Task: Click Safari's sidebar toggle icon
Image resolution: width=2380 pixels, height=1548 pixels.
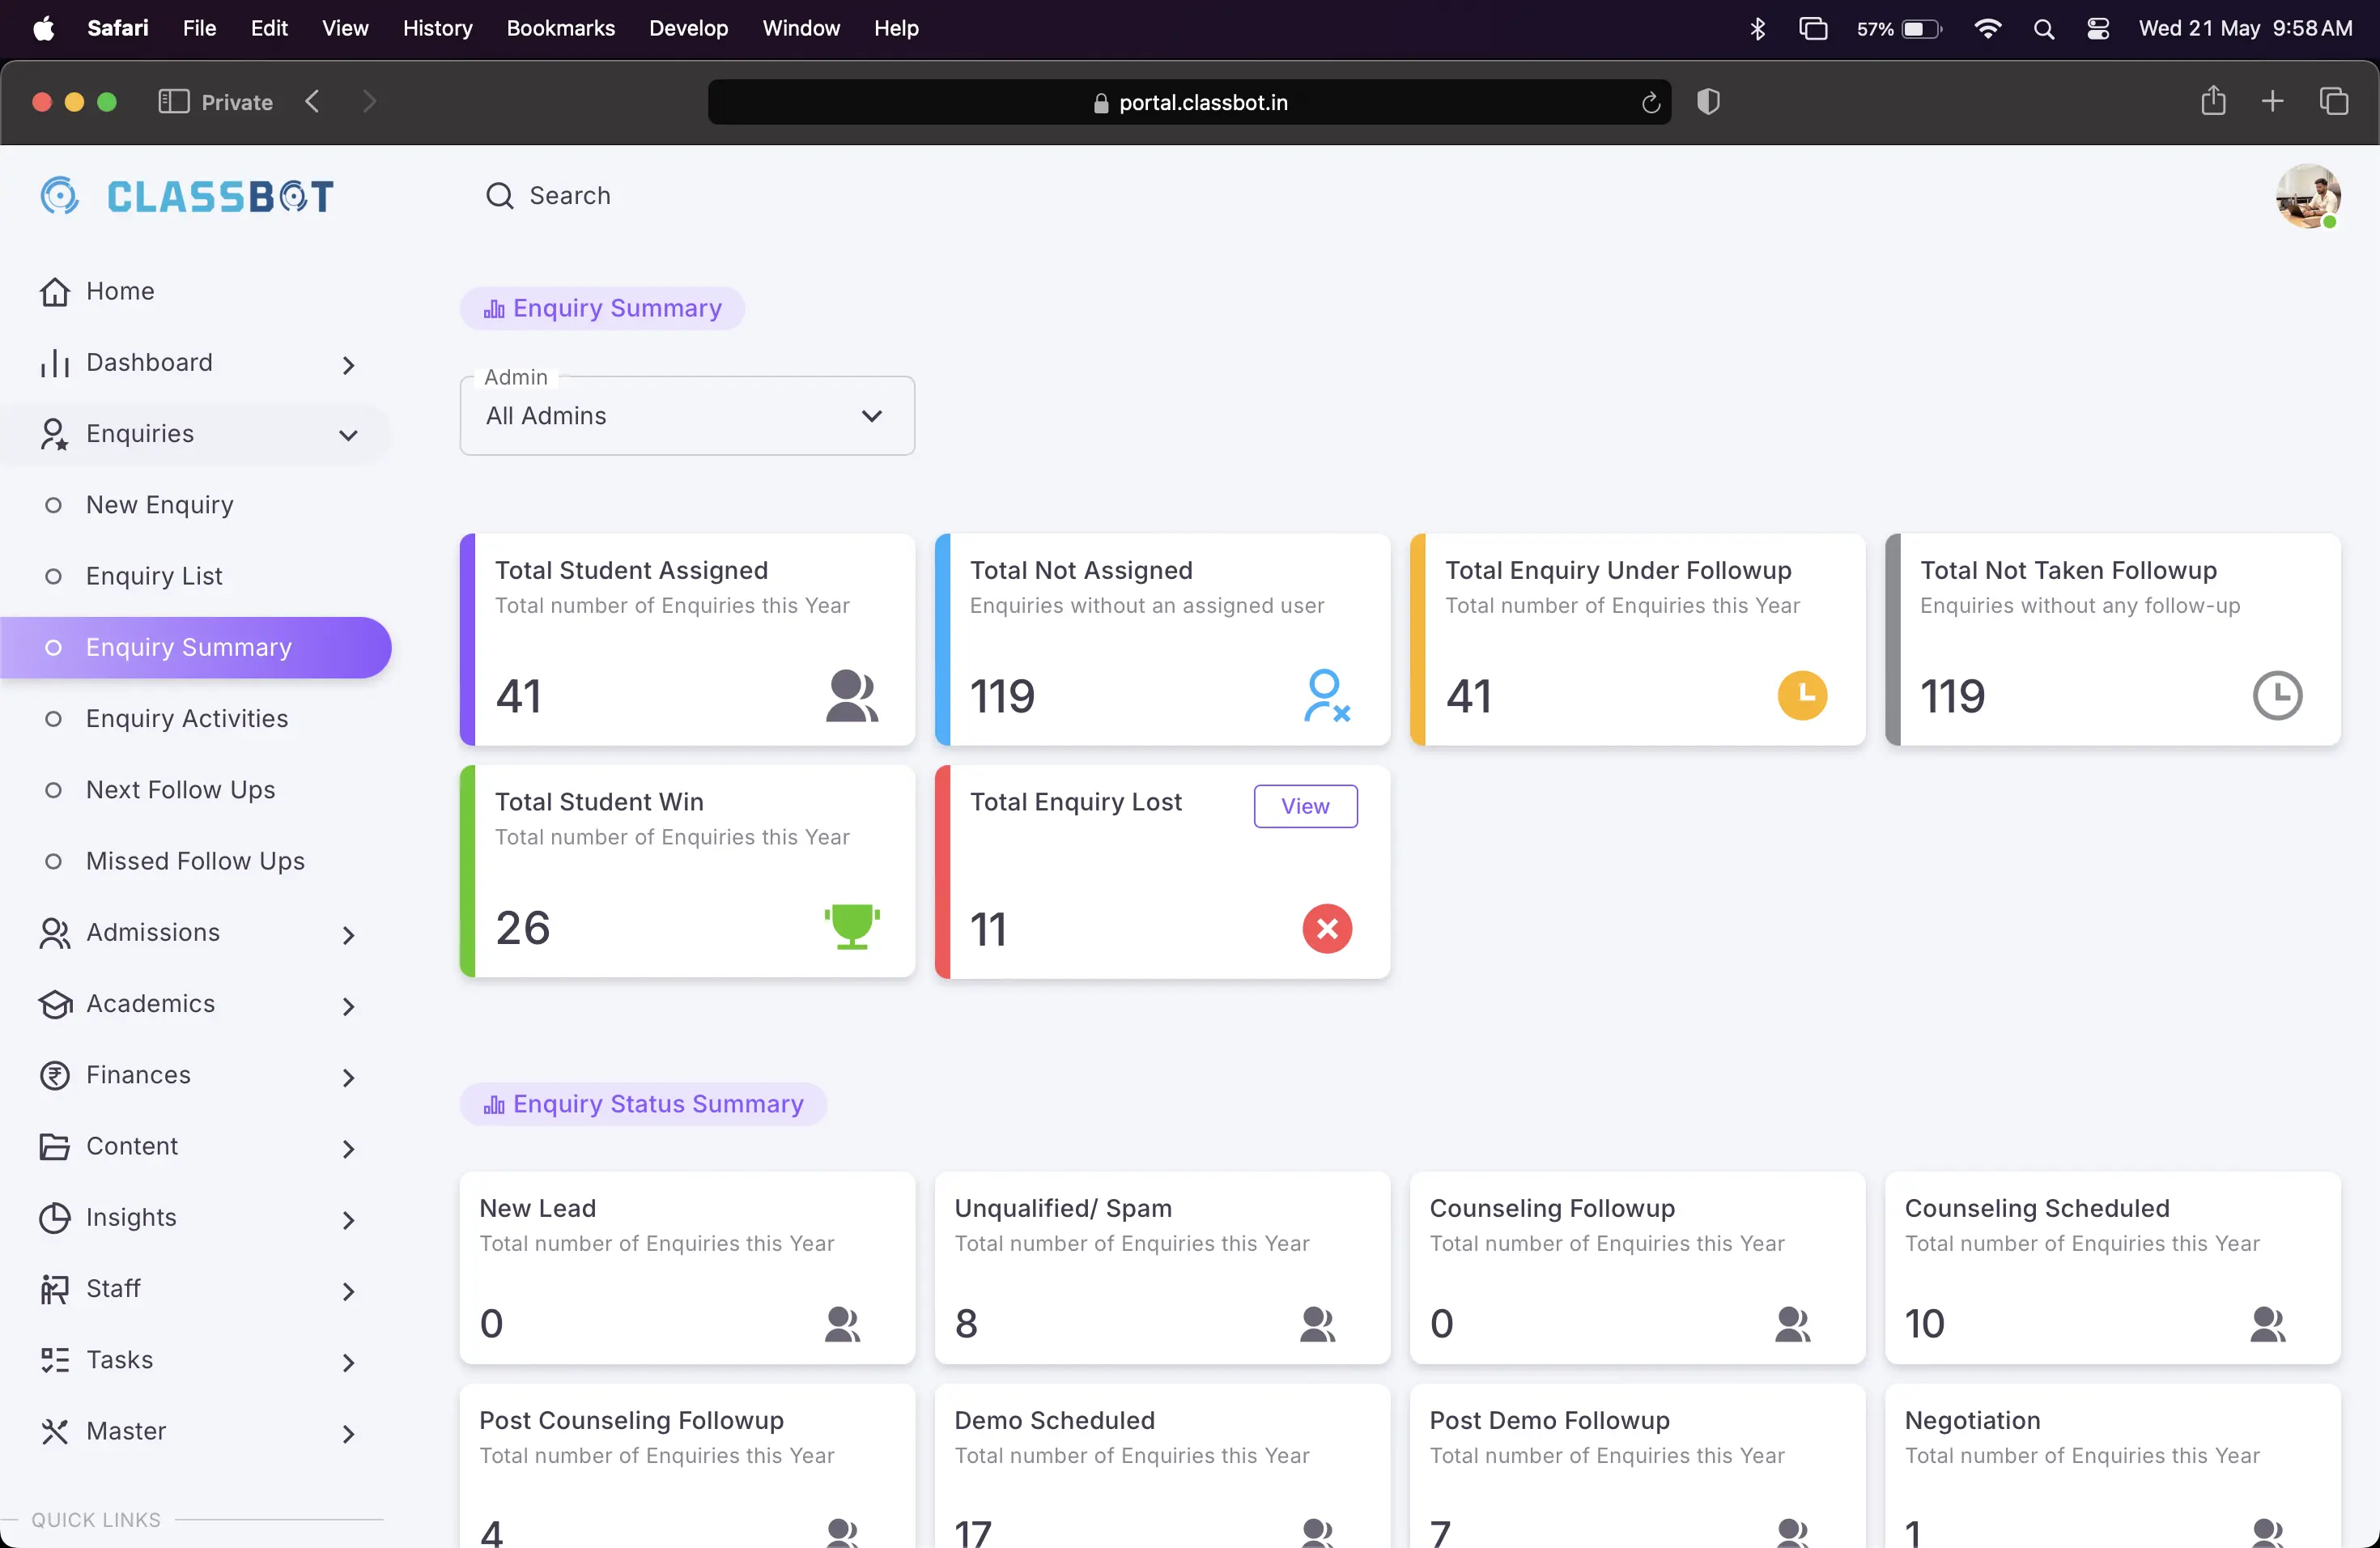Action: (173, 102)
